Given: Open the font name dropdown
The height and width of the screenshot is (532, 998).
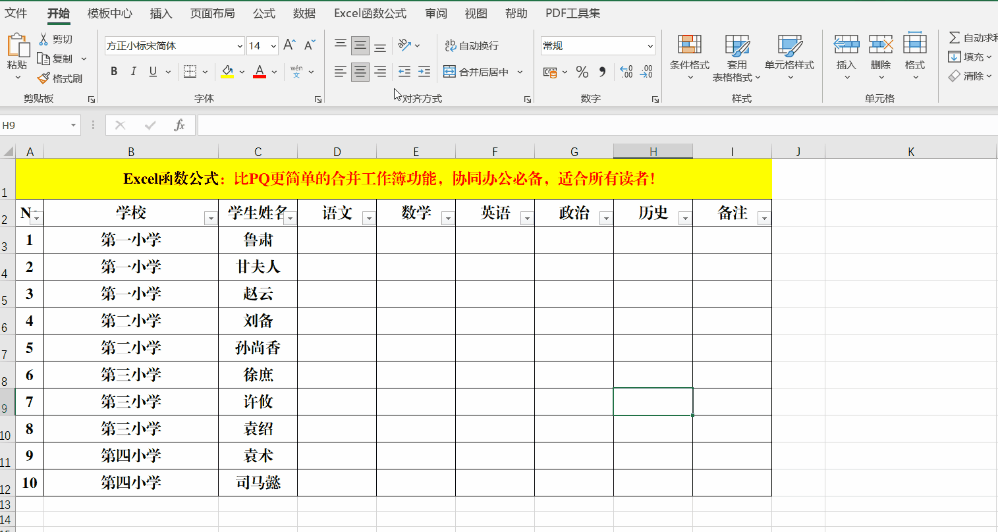Looking at the screenshot, I should [240, 46].
